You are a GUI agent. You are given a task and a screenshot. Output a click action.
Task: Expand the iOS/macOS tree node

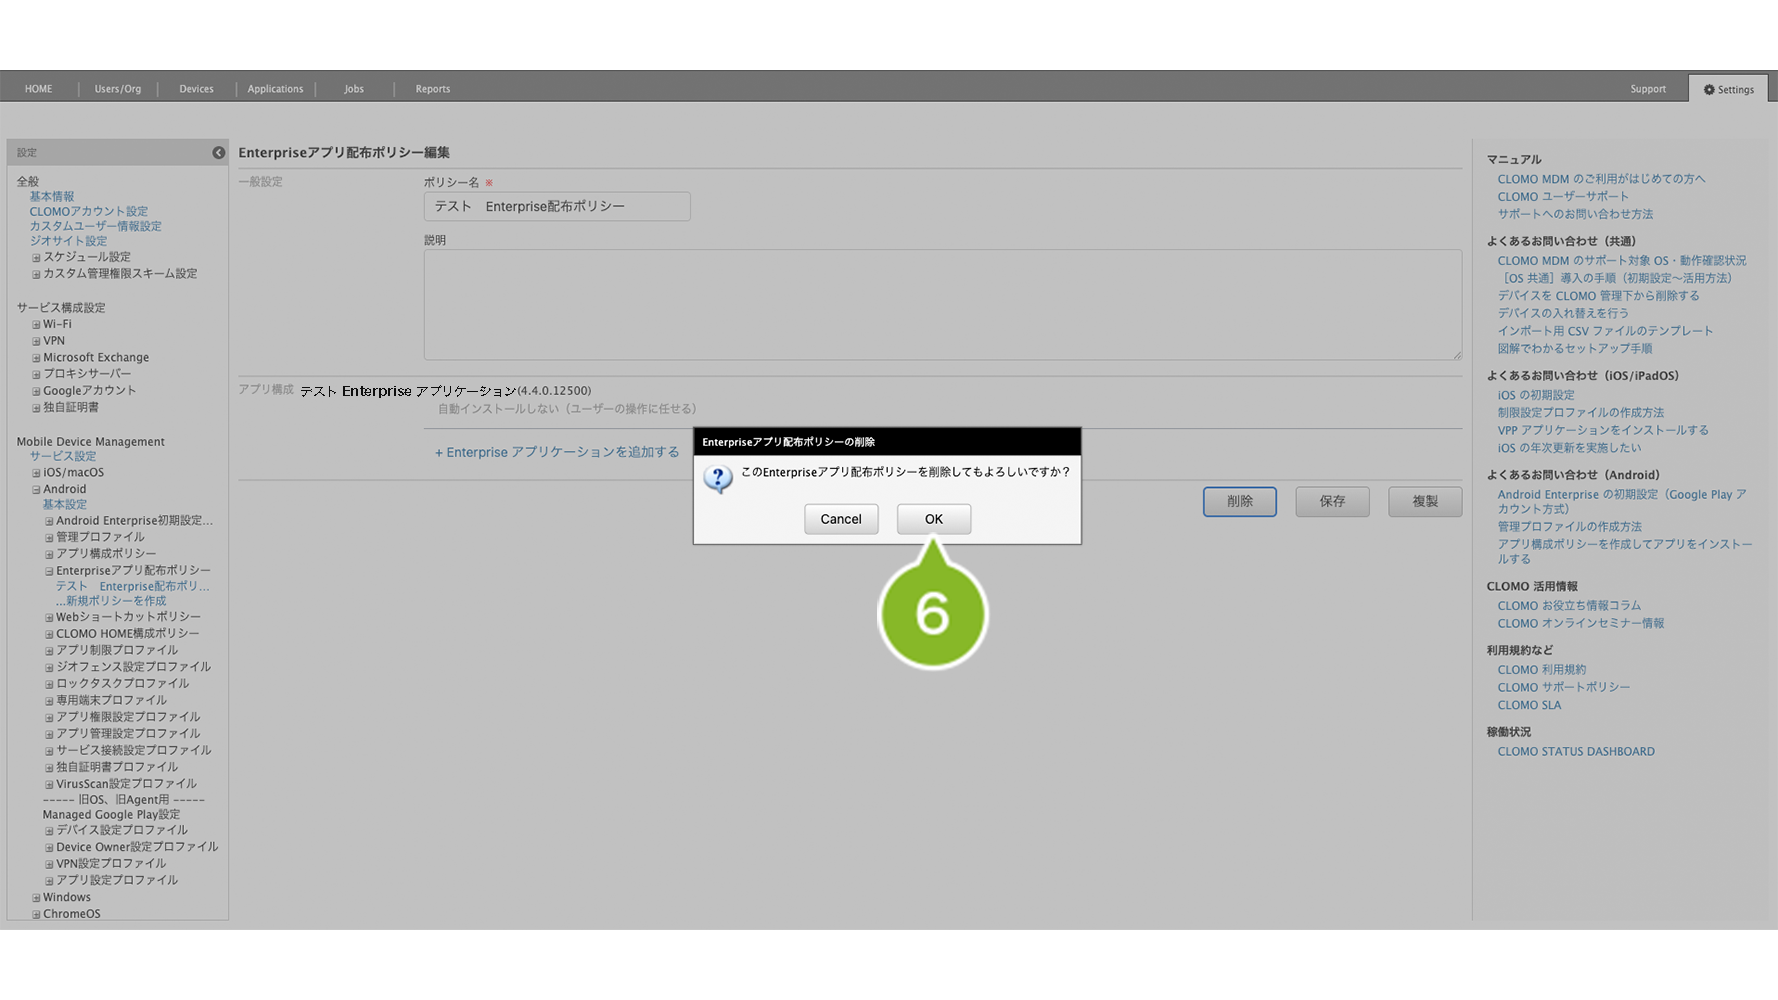coord(36,473)
